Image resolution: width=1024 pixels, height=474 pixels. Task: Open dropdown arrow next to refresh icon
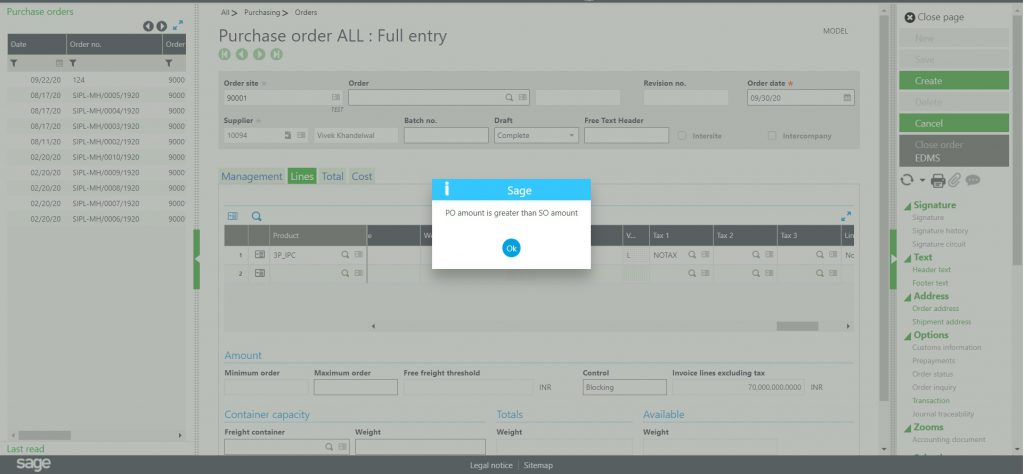pos(922,181)
